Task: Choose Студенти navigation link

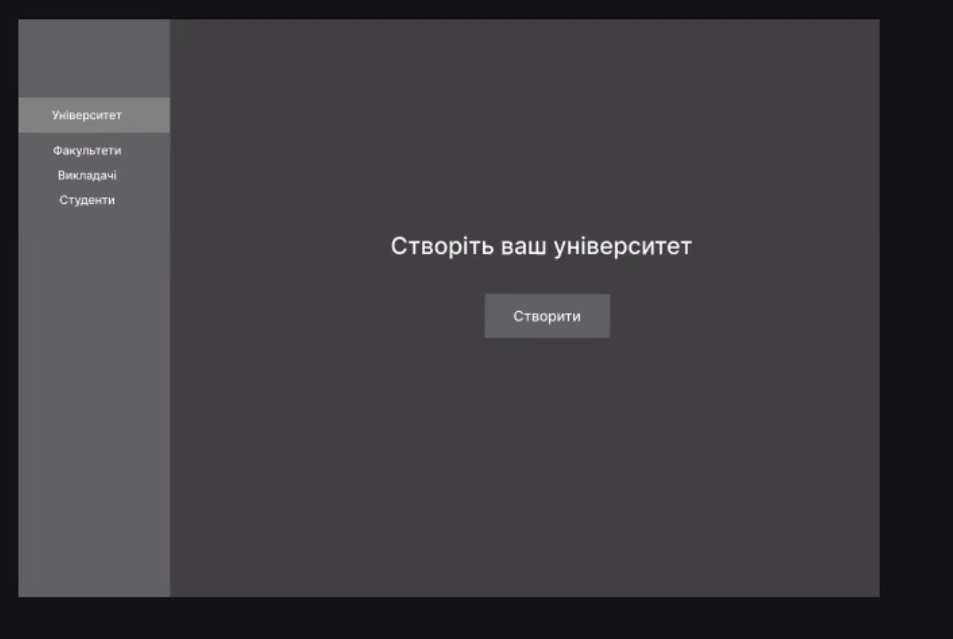Action: (87, 200)
